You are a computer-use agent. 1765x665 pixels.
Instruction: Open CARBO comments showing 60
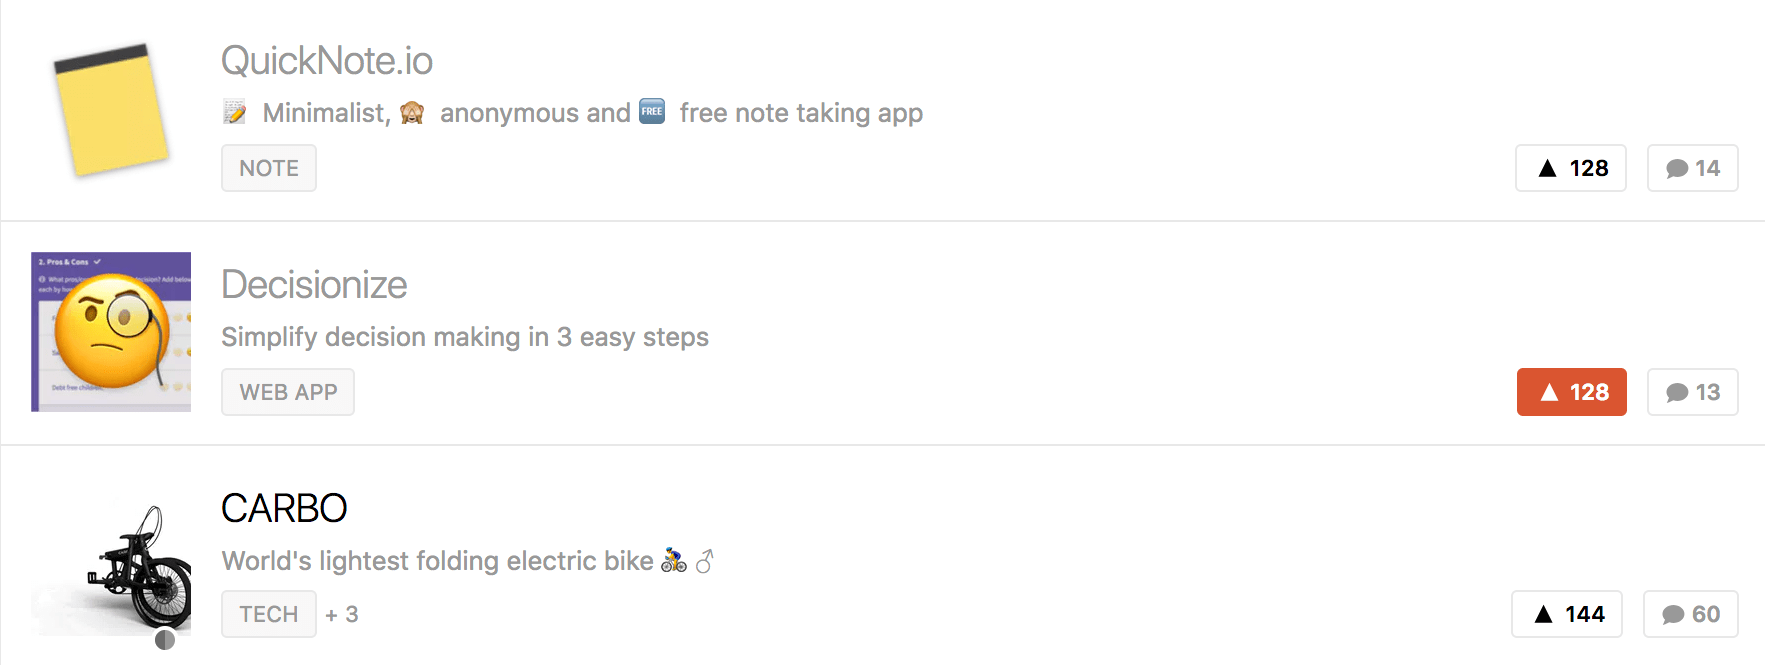pos(1691,614)
